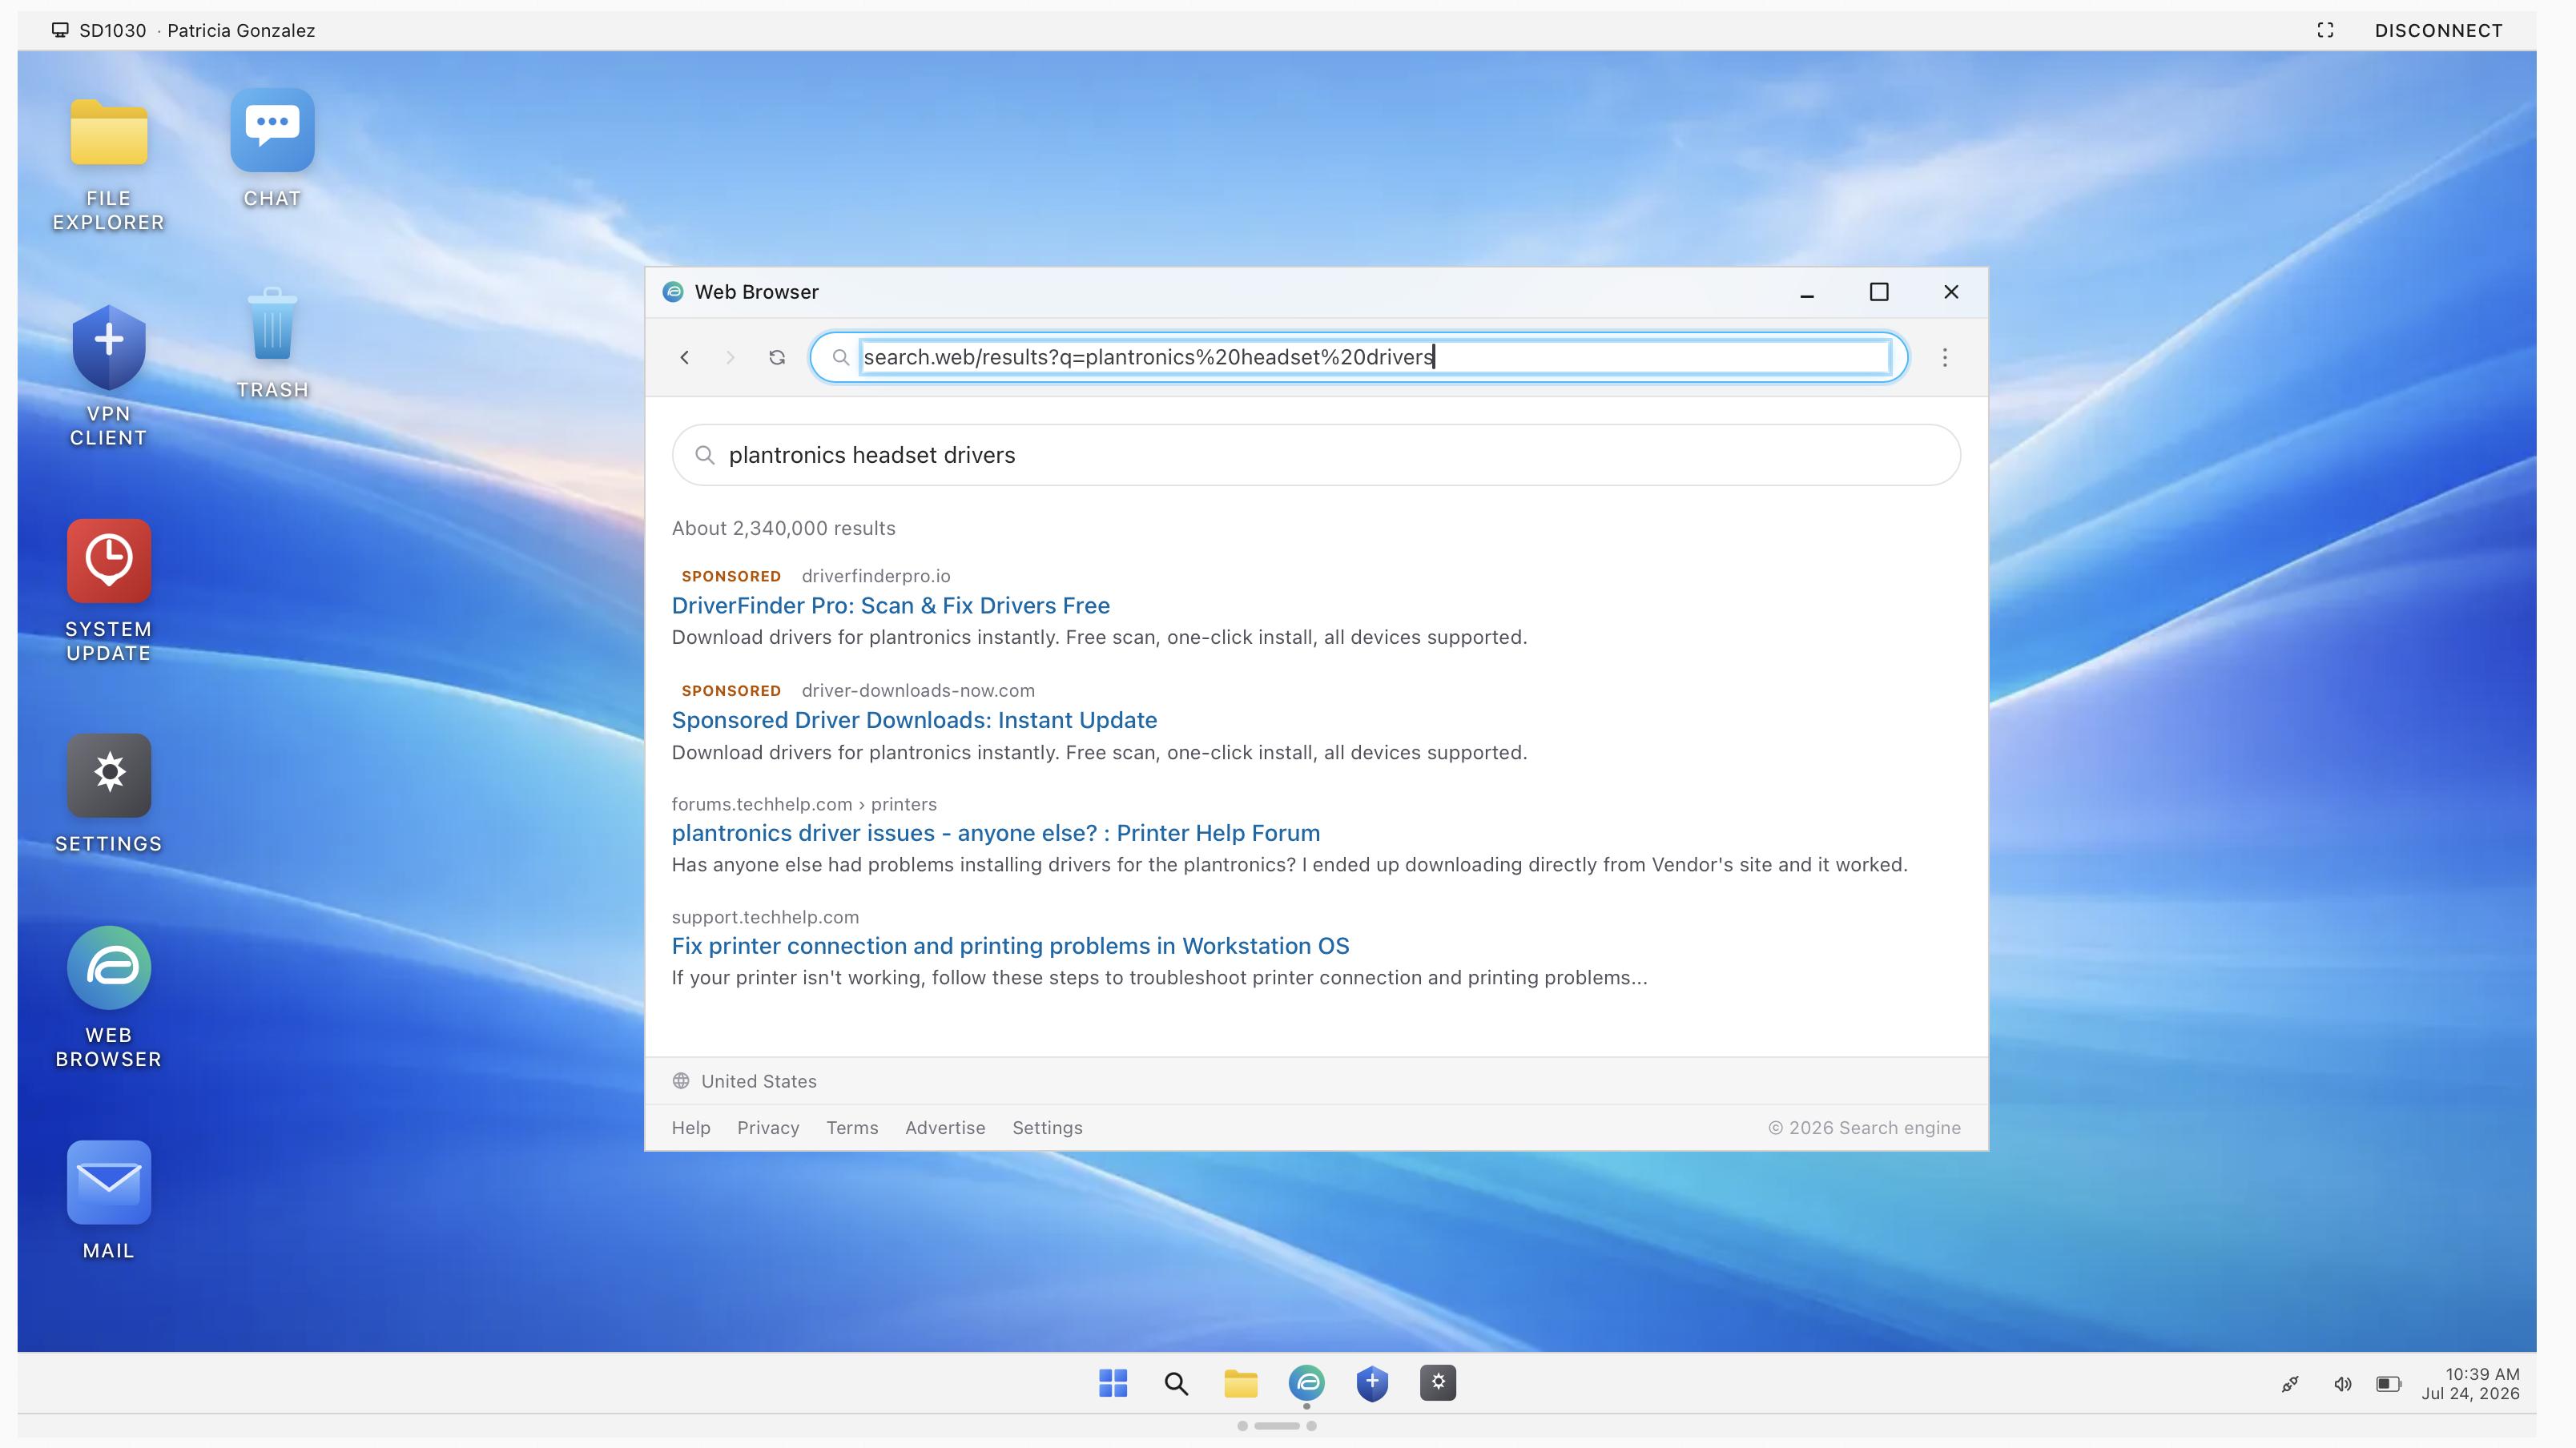
Task: Click the driverfinderpro.io domain text
Action: pos(876,576)
